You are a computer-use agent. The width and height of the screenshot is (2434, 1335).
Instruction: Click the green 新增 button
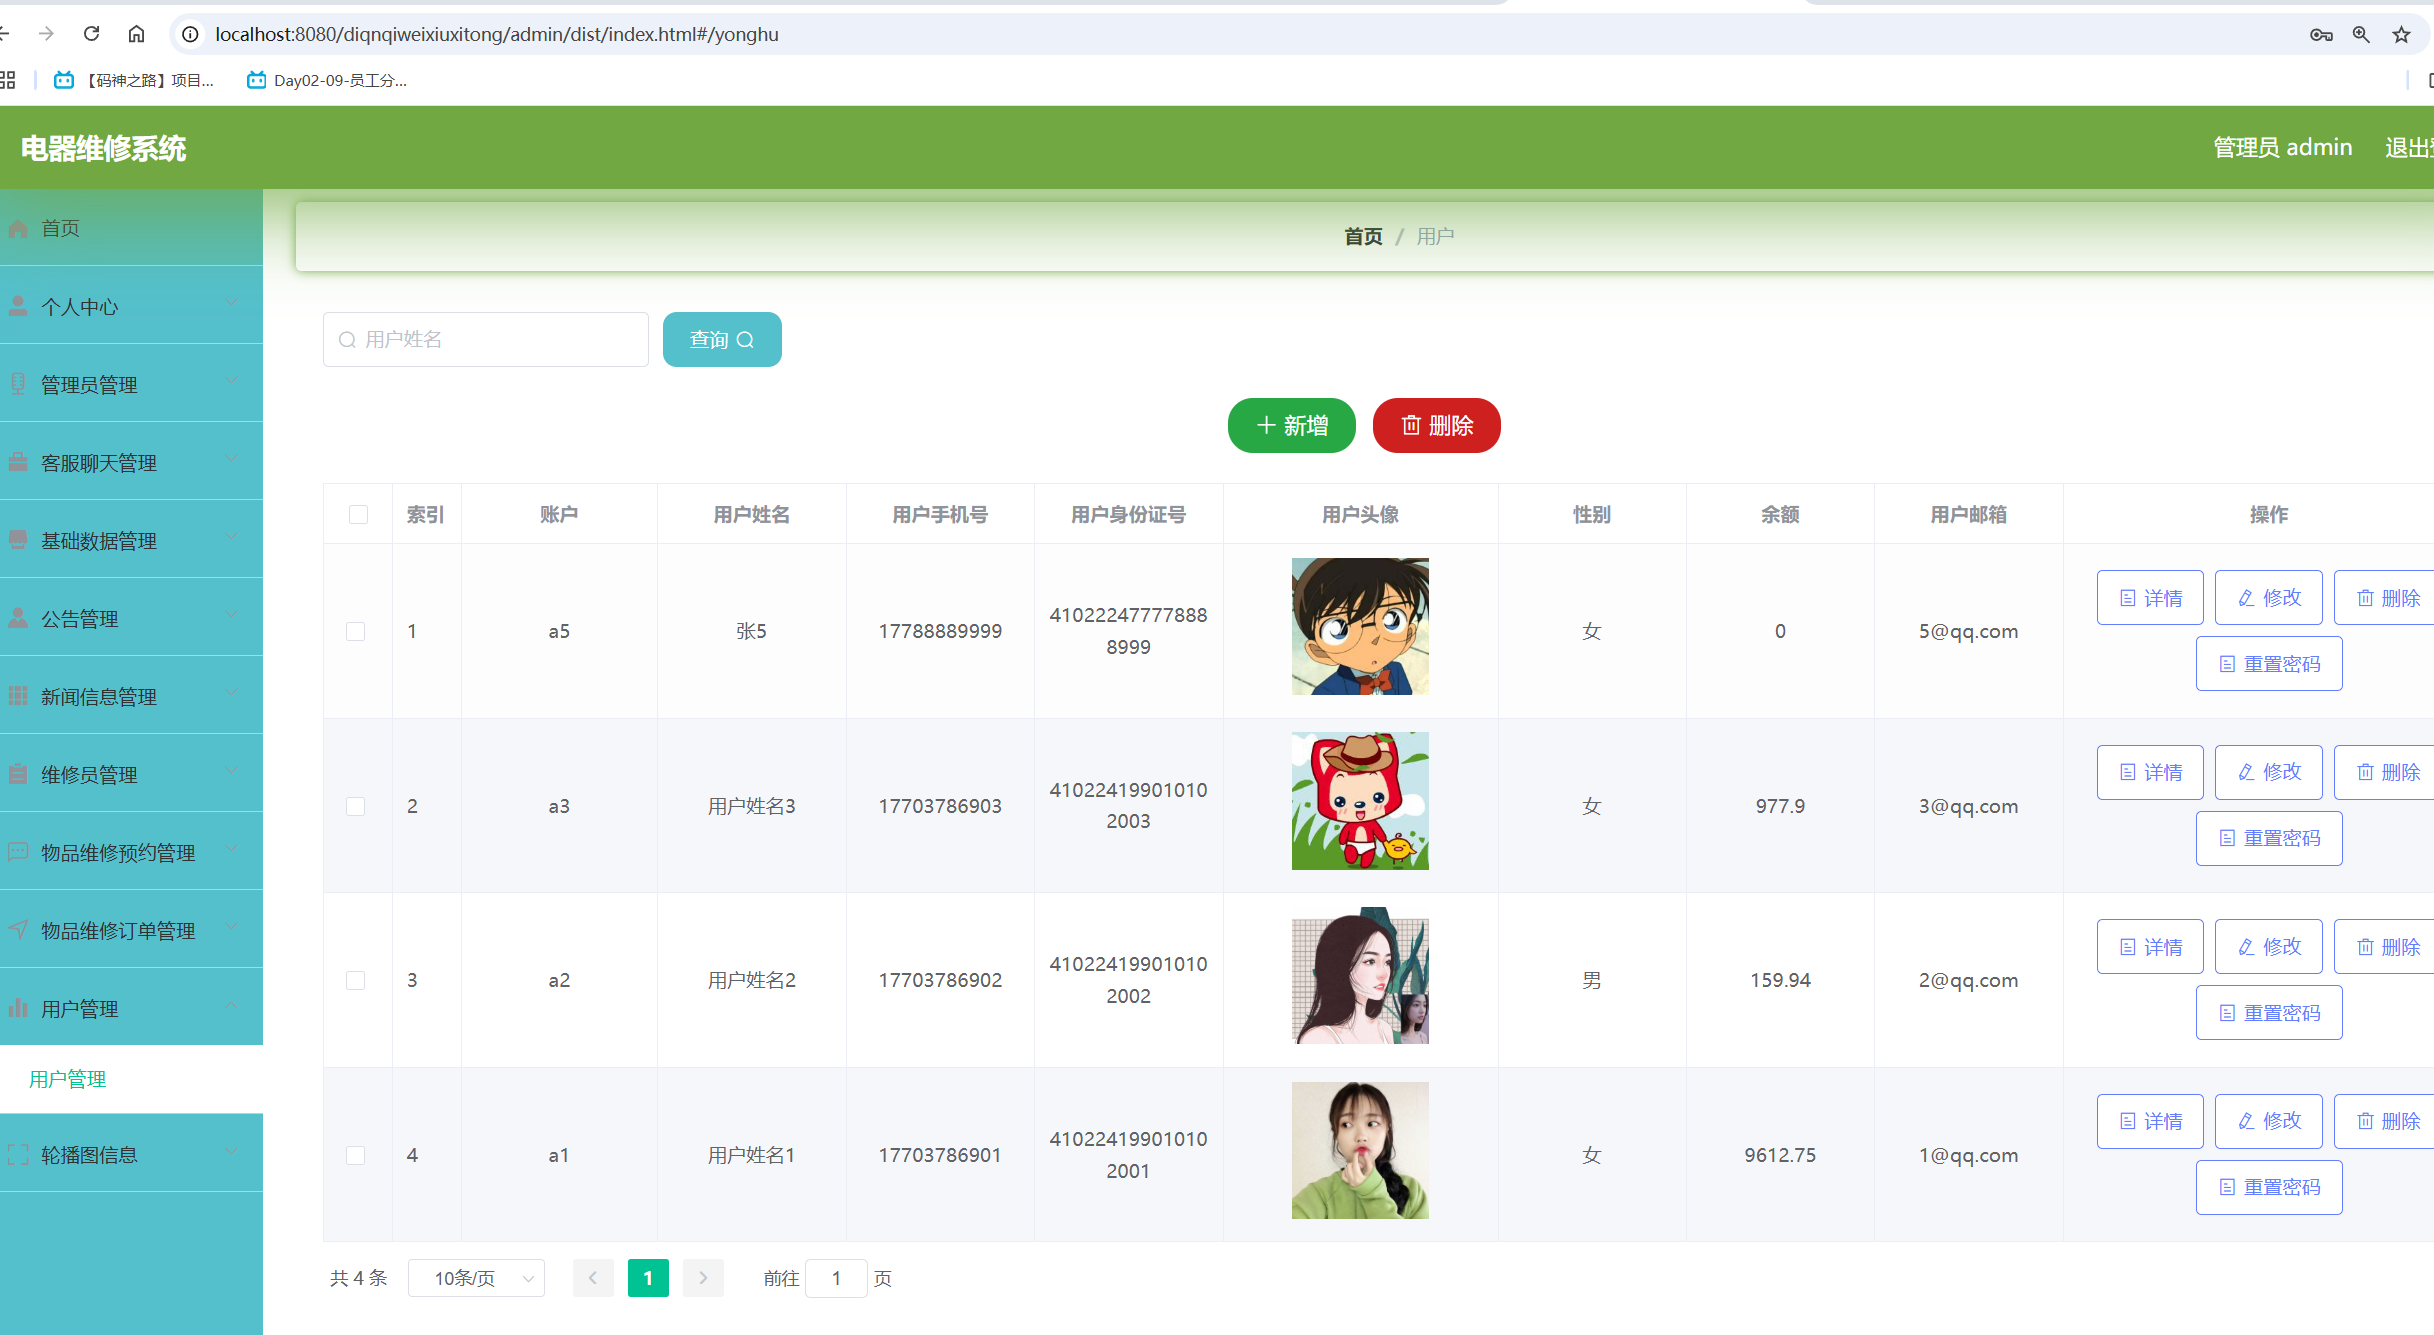tap(1292, 426)
